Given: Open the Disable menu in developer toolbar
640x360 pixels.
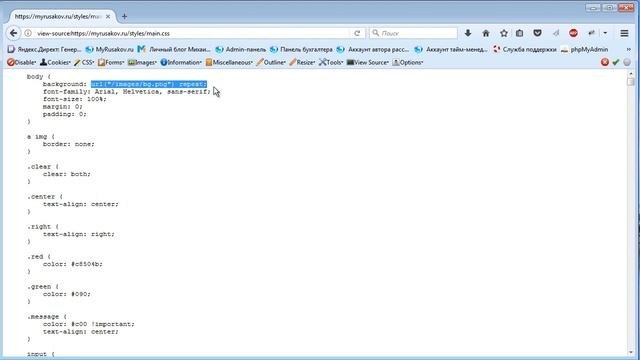Looking at the screenshot, I should point(22,62).
